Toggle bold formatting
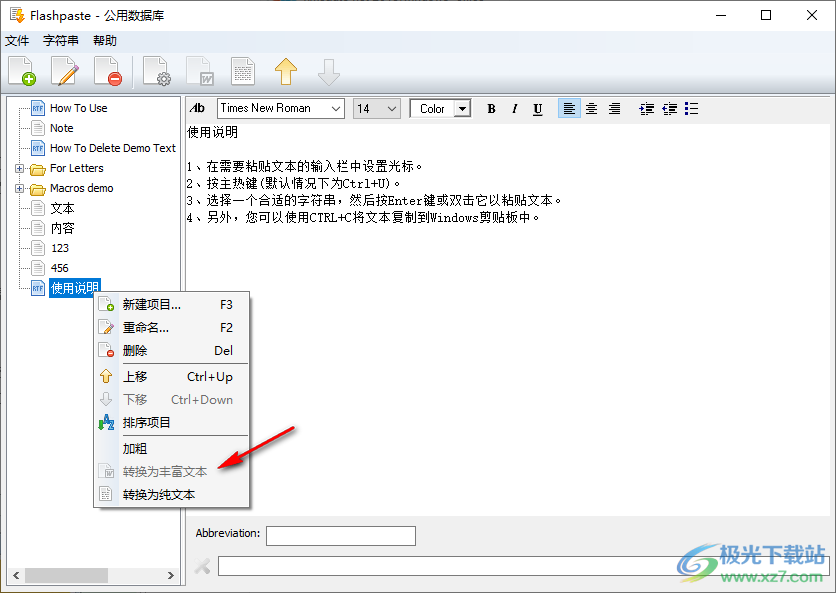The image size is (836, 593). click(x=490, y=108)
